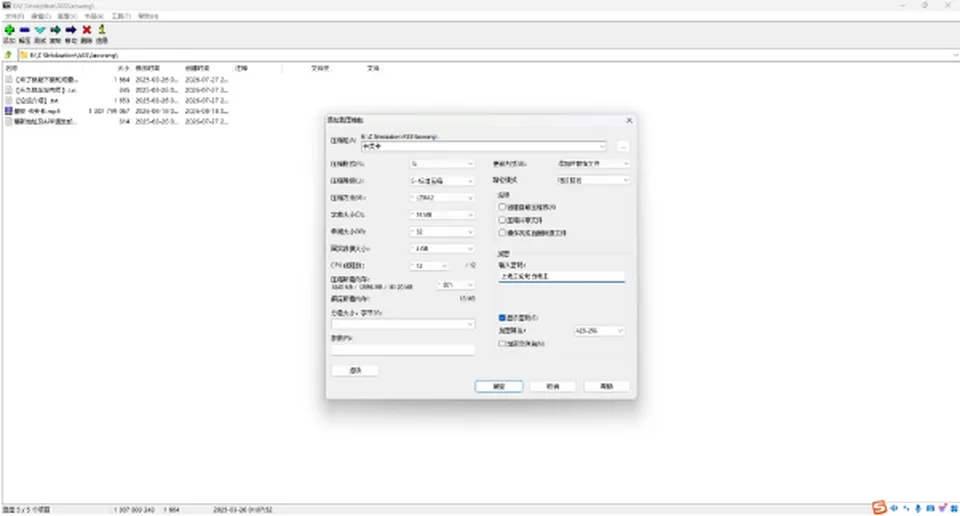Click the Help button in the dialog
The width and height of the screenshot is (960, 516).
607,386
